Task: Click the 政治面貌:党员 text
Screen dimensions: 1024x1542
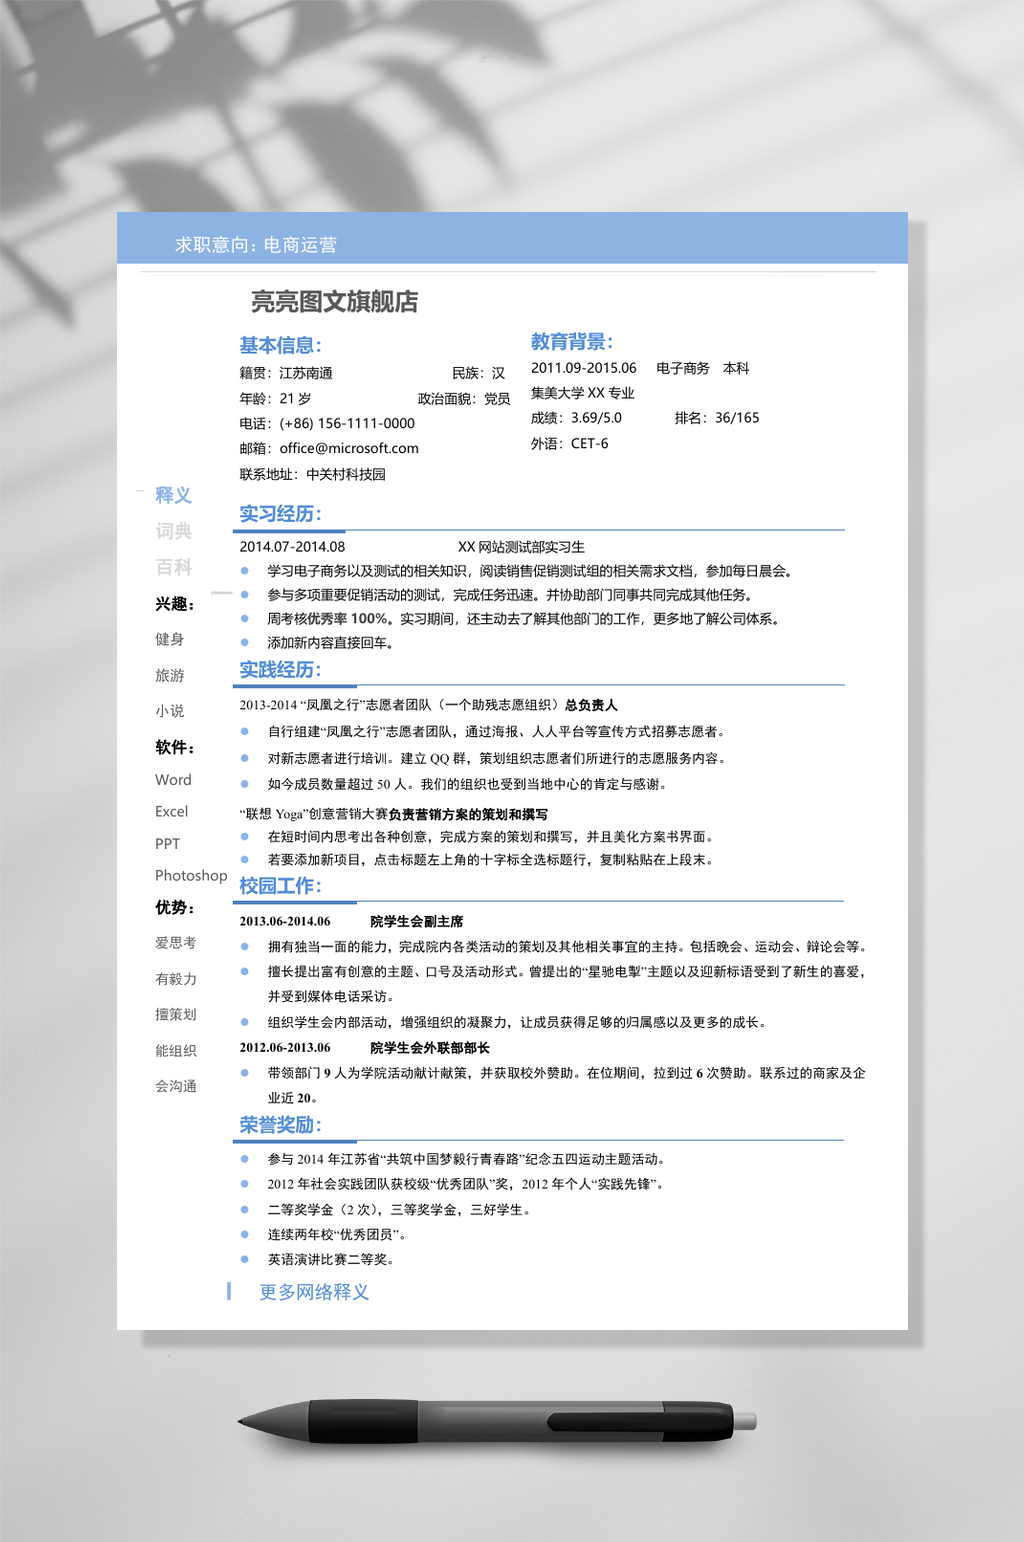Action: (464, 398)
